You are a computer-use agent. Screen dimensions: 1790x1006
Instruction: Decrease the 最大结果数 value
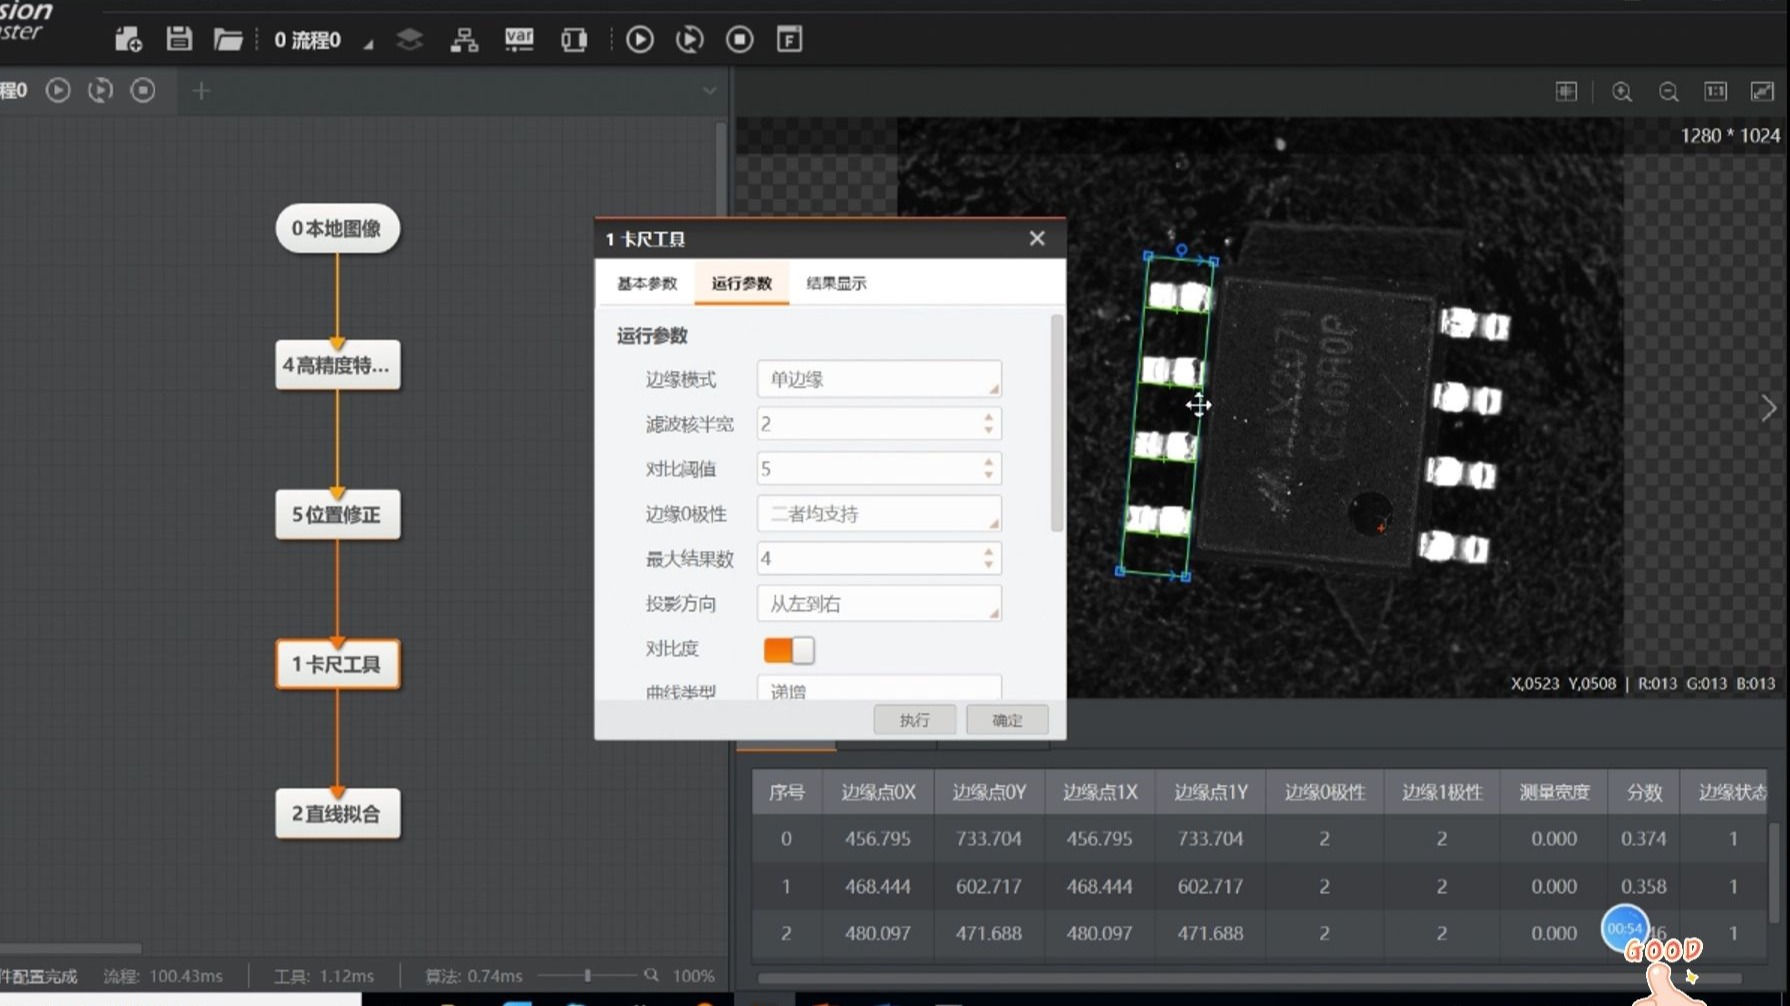point(989,565)
